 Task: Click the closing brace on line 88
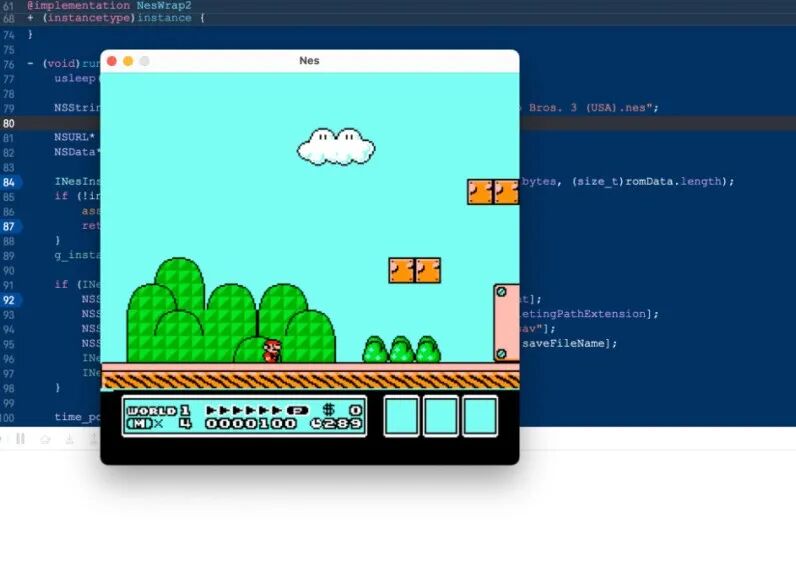[57, 240]
